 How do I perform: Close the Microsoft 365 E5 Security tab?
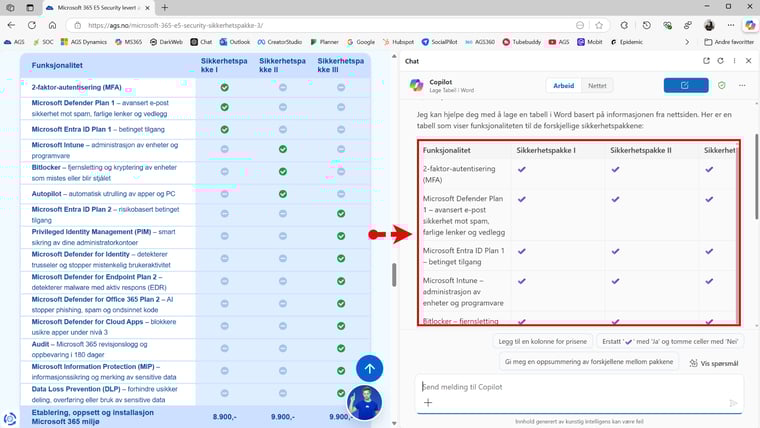point(147,8)
